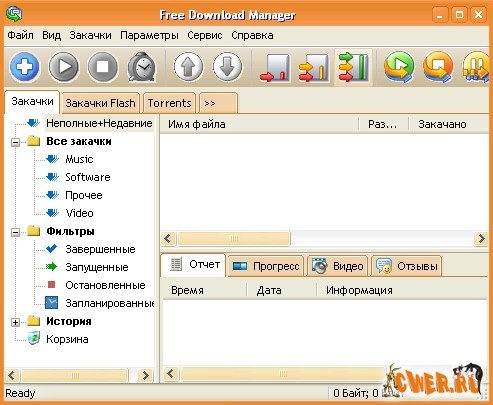Select Неполные+Недавние in the tree
The image size is (493, 405).
[99, 123]
